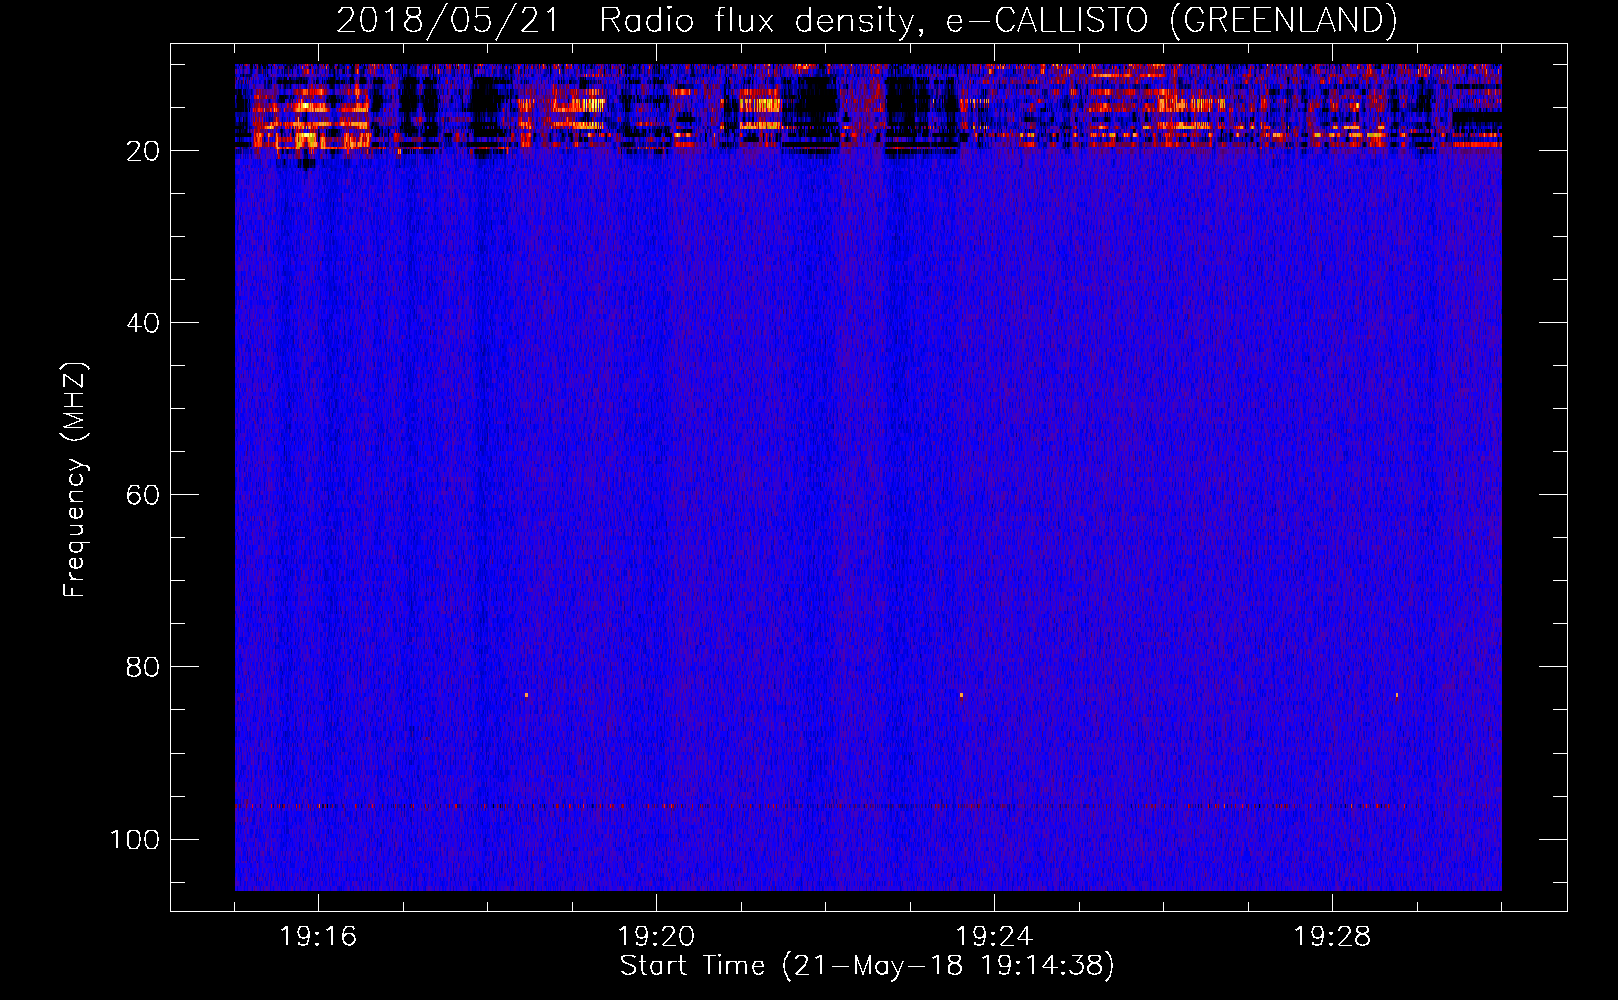
Task: Click the '40' frequency tick label
Action: (x=143, y=323)
